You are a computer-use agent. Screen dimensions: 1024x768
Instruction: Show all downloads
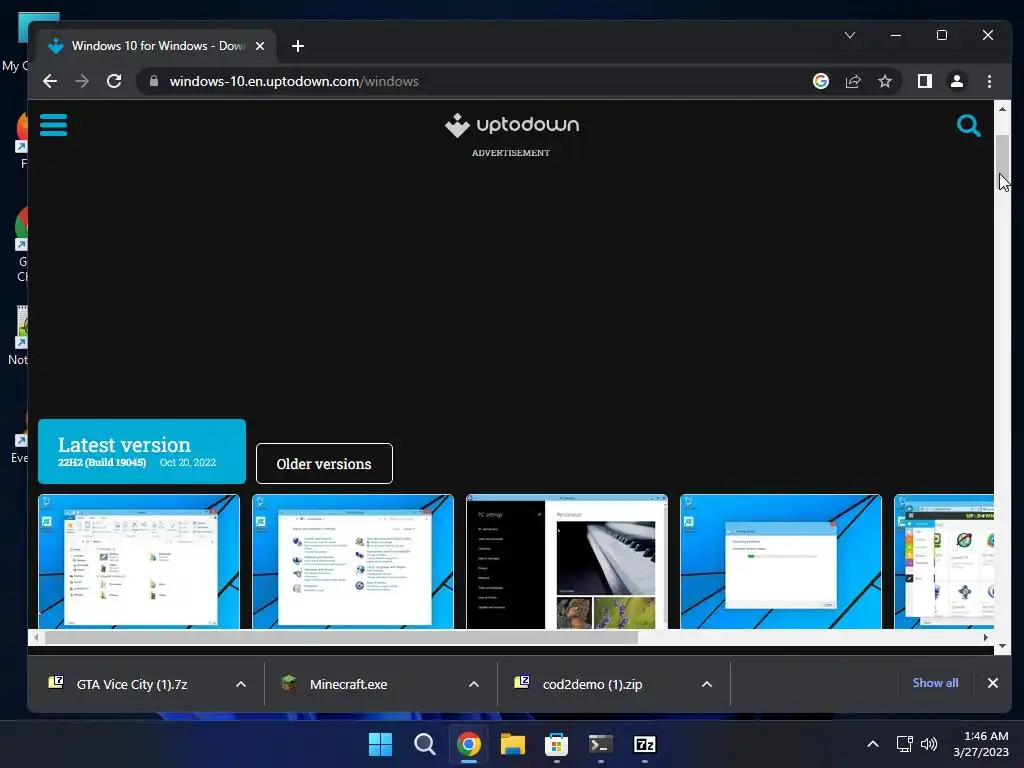(x=935, y=682)
